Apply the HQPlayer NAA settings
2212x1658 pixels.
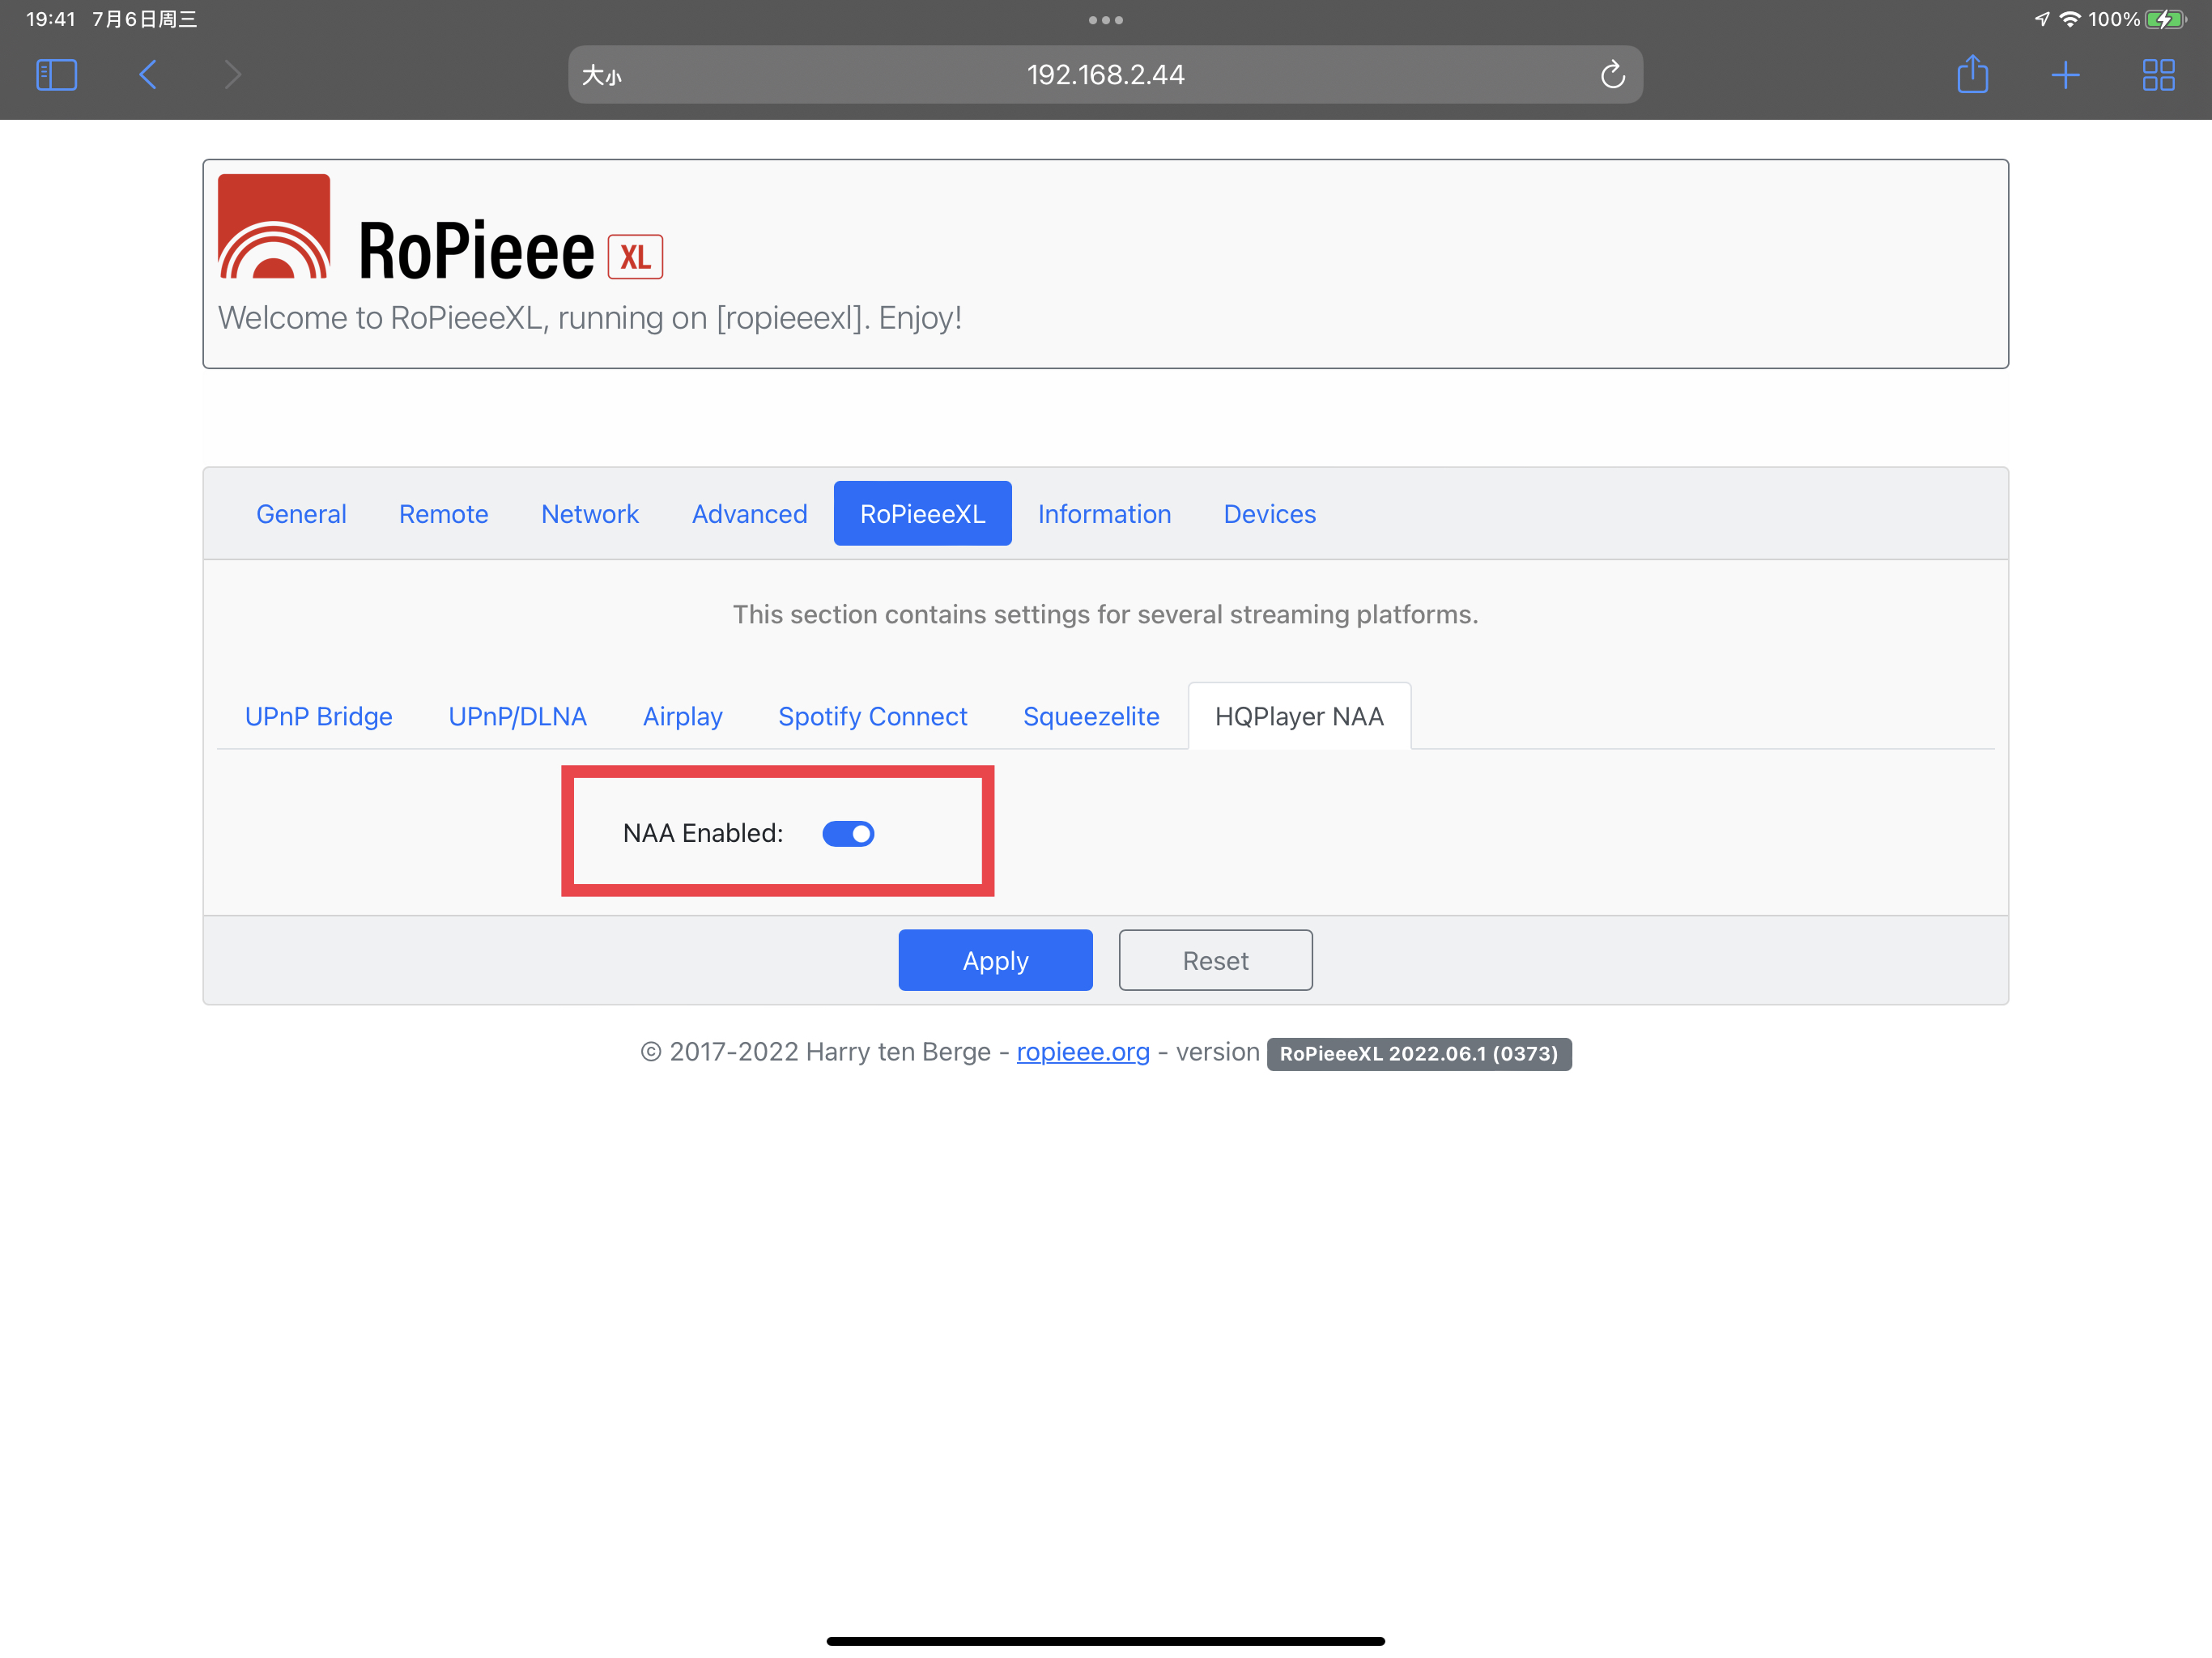(995, 960)
